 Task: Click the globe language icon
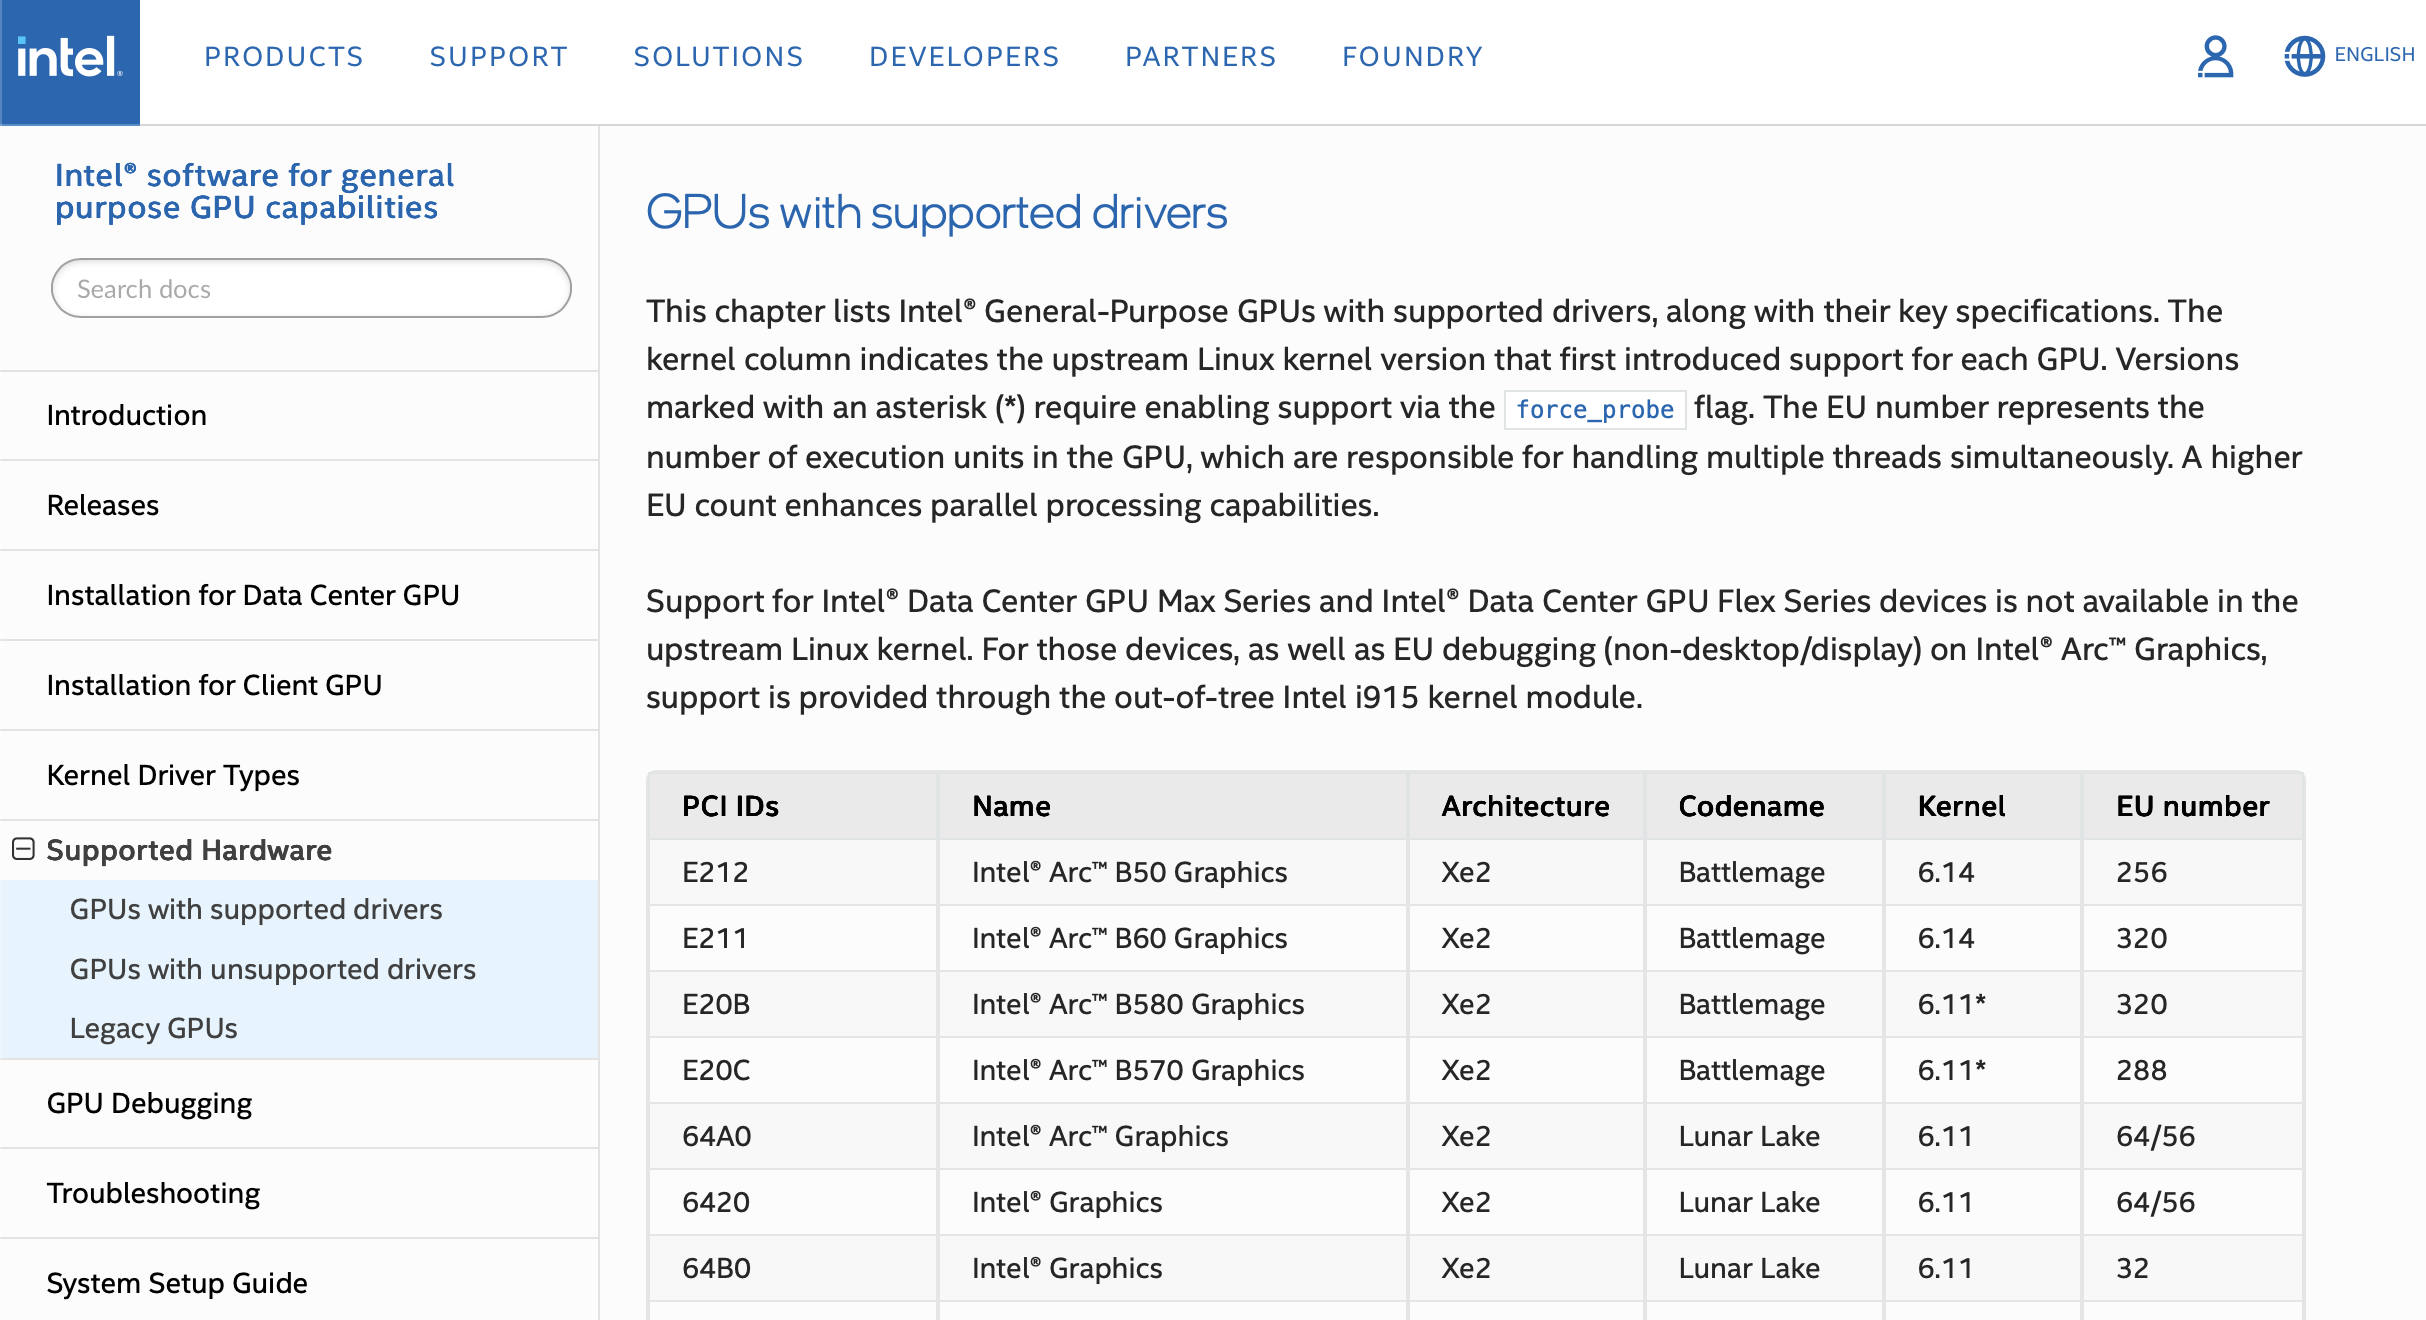[x=2304, y=56]
